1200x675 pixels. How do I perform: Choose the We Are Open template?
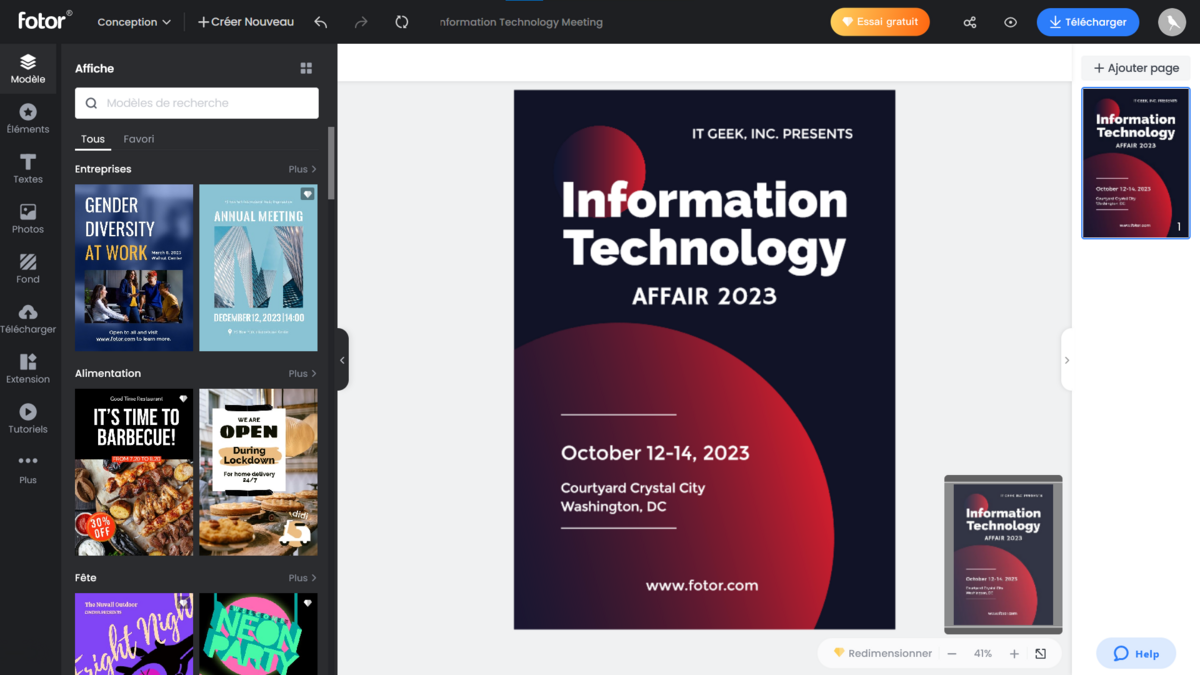(x=258, y=472)
